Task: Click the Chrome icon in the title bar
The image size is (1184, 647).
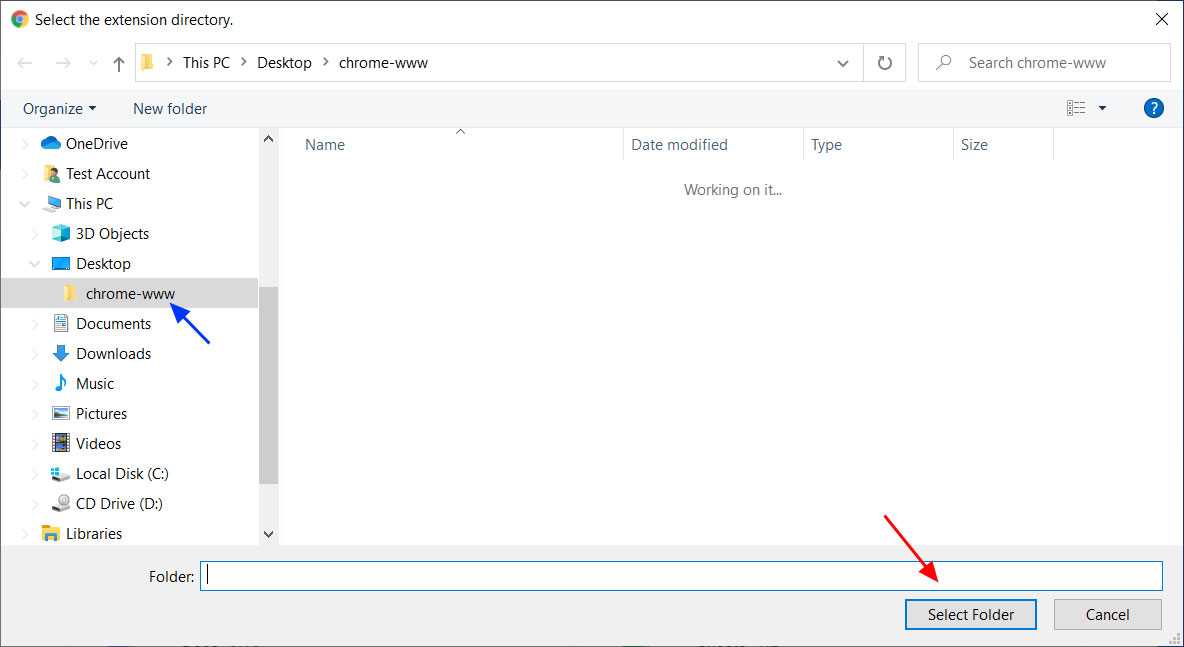Action: [x=19, y=18]
